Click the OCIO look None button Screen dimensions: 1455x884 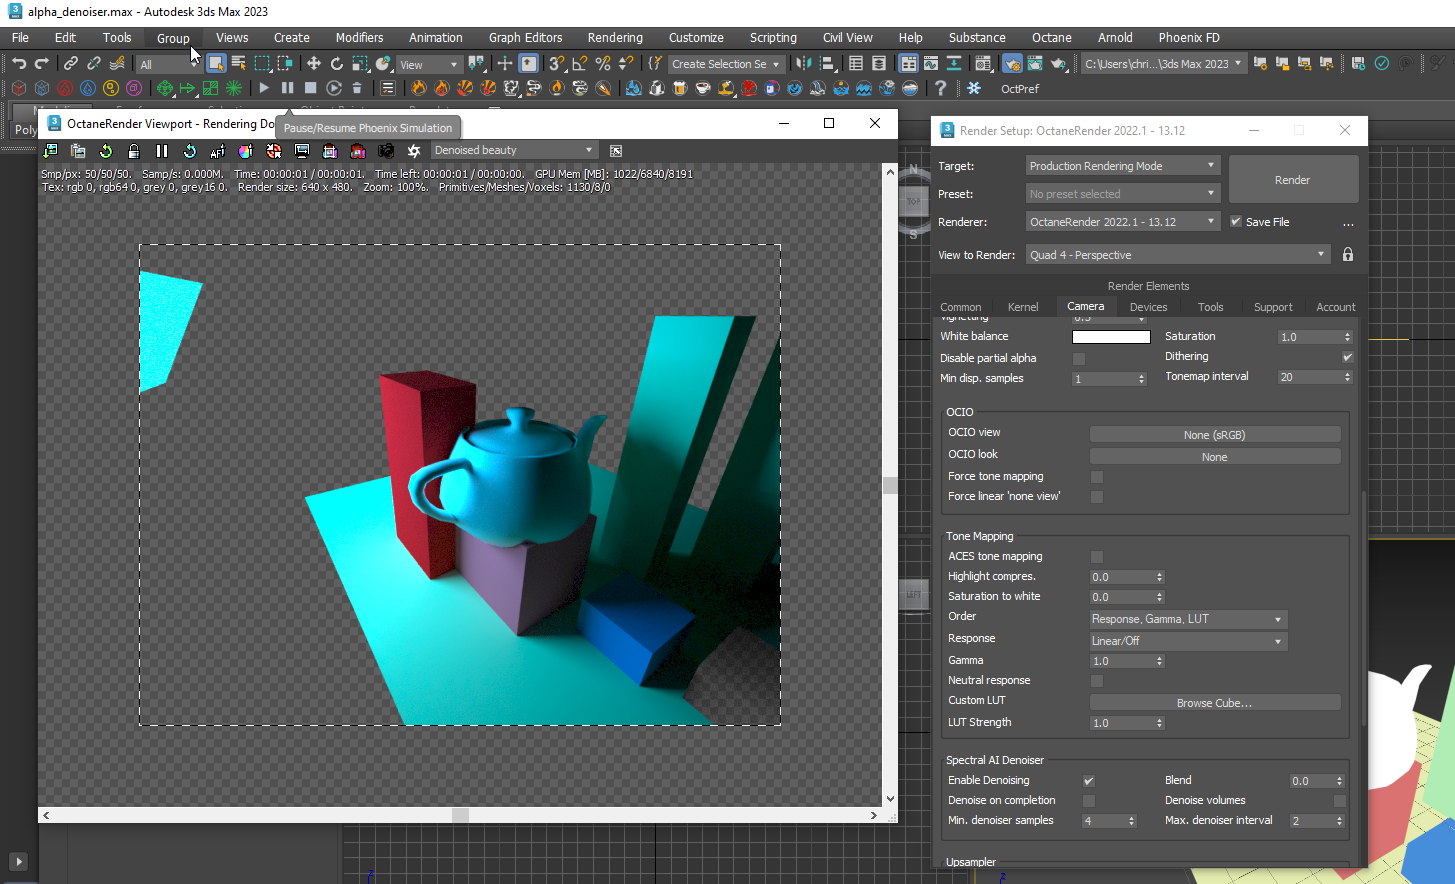[x=1215, y=457]
